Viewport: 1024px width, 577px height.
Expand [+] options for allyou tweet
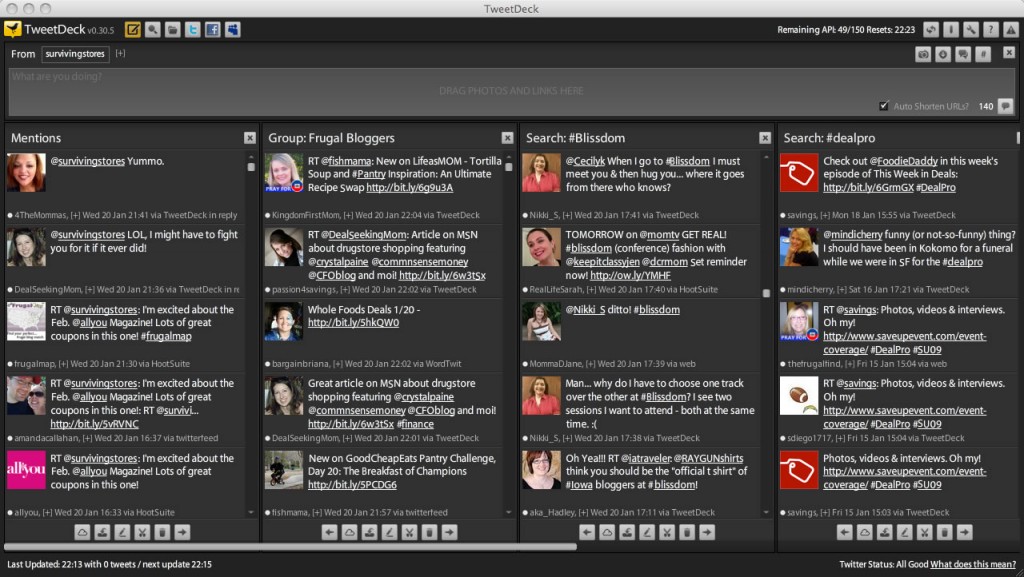coord(48,512)
